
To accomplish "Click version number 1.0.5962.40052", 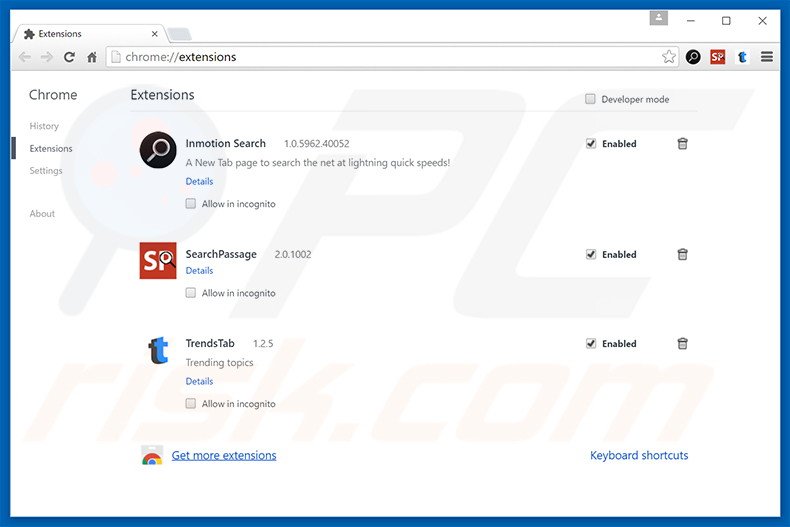I will click(x=317, y=144).
